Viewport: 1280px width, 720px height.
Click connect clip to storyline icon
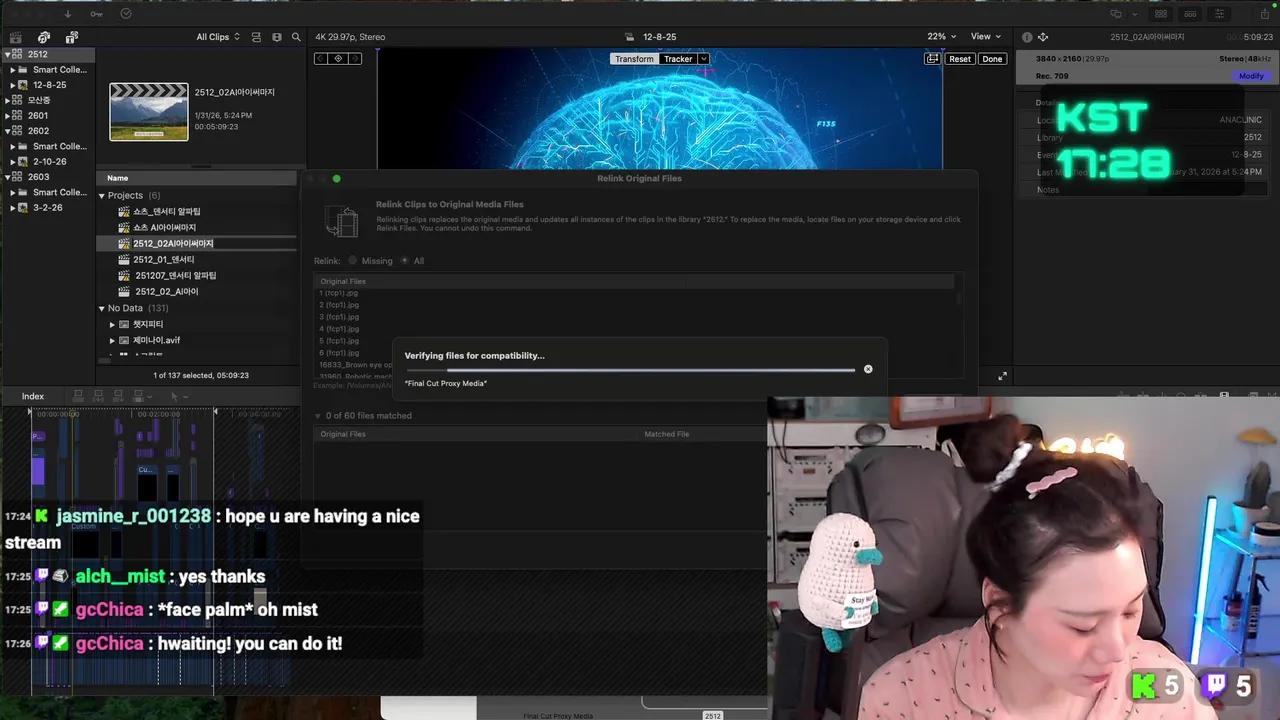(78, 396)
